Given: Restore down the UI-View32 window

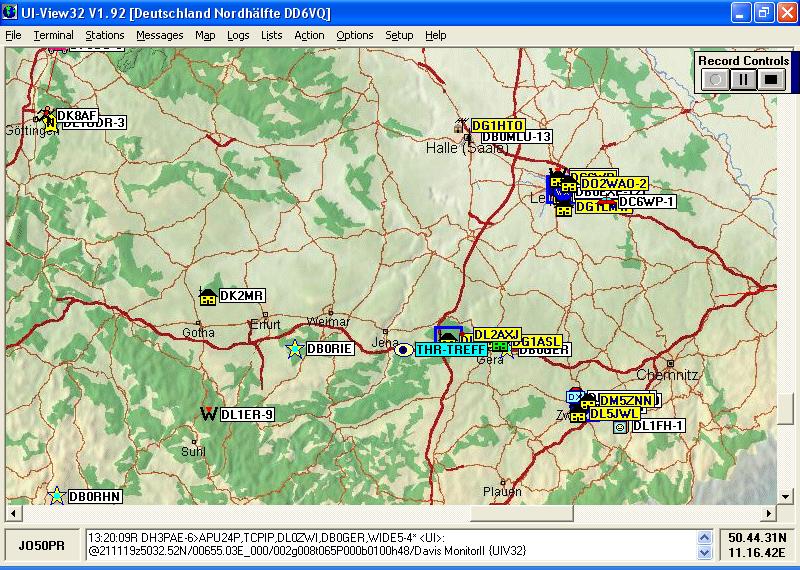Looking at the screenshot, I should pyautogui.click(x=764, y=13).
